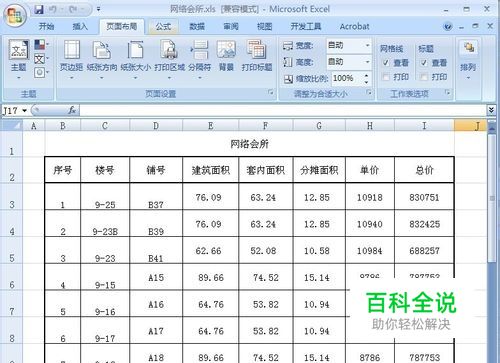Toggle 网格线 查看 checkbox
The width and height of the screenshot is (500, 363).
(386, 63)
